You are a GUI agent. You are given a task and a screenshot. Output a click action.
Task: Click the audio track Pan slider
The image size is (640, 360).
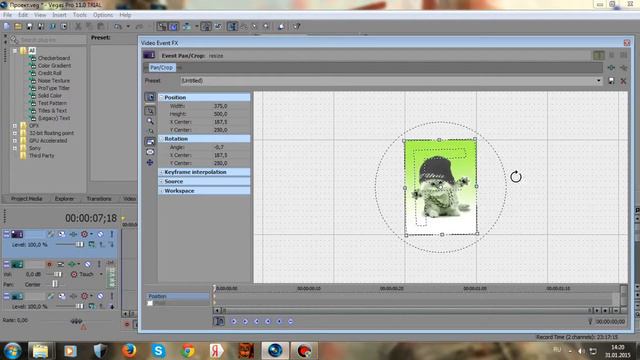tap(55, 284)
